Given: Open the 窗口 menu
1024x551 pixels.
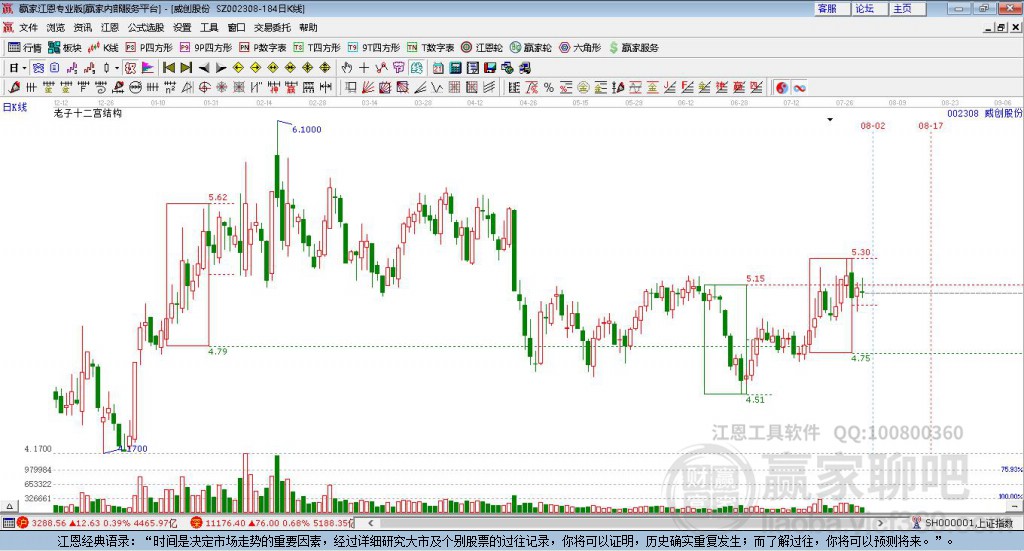Looking at the screenshot, I should coord(236,27).
